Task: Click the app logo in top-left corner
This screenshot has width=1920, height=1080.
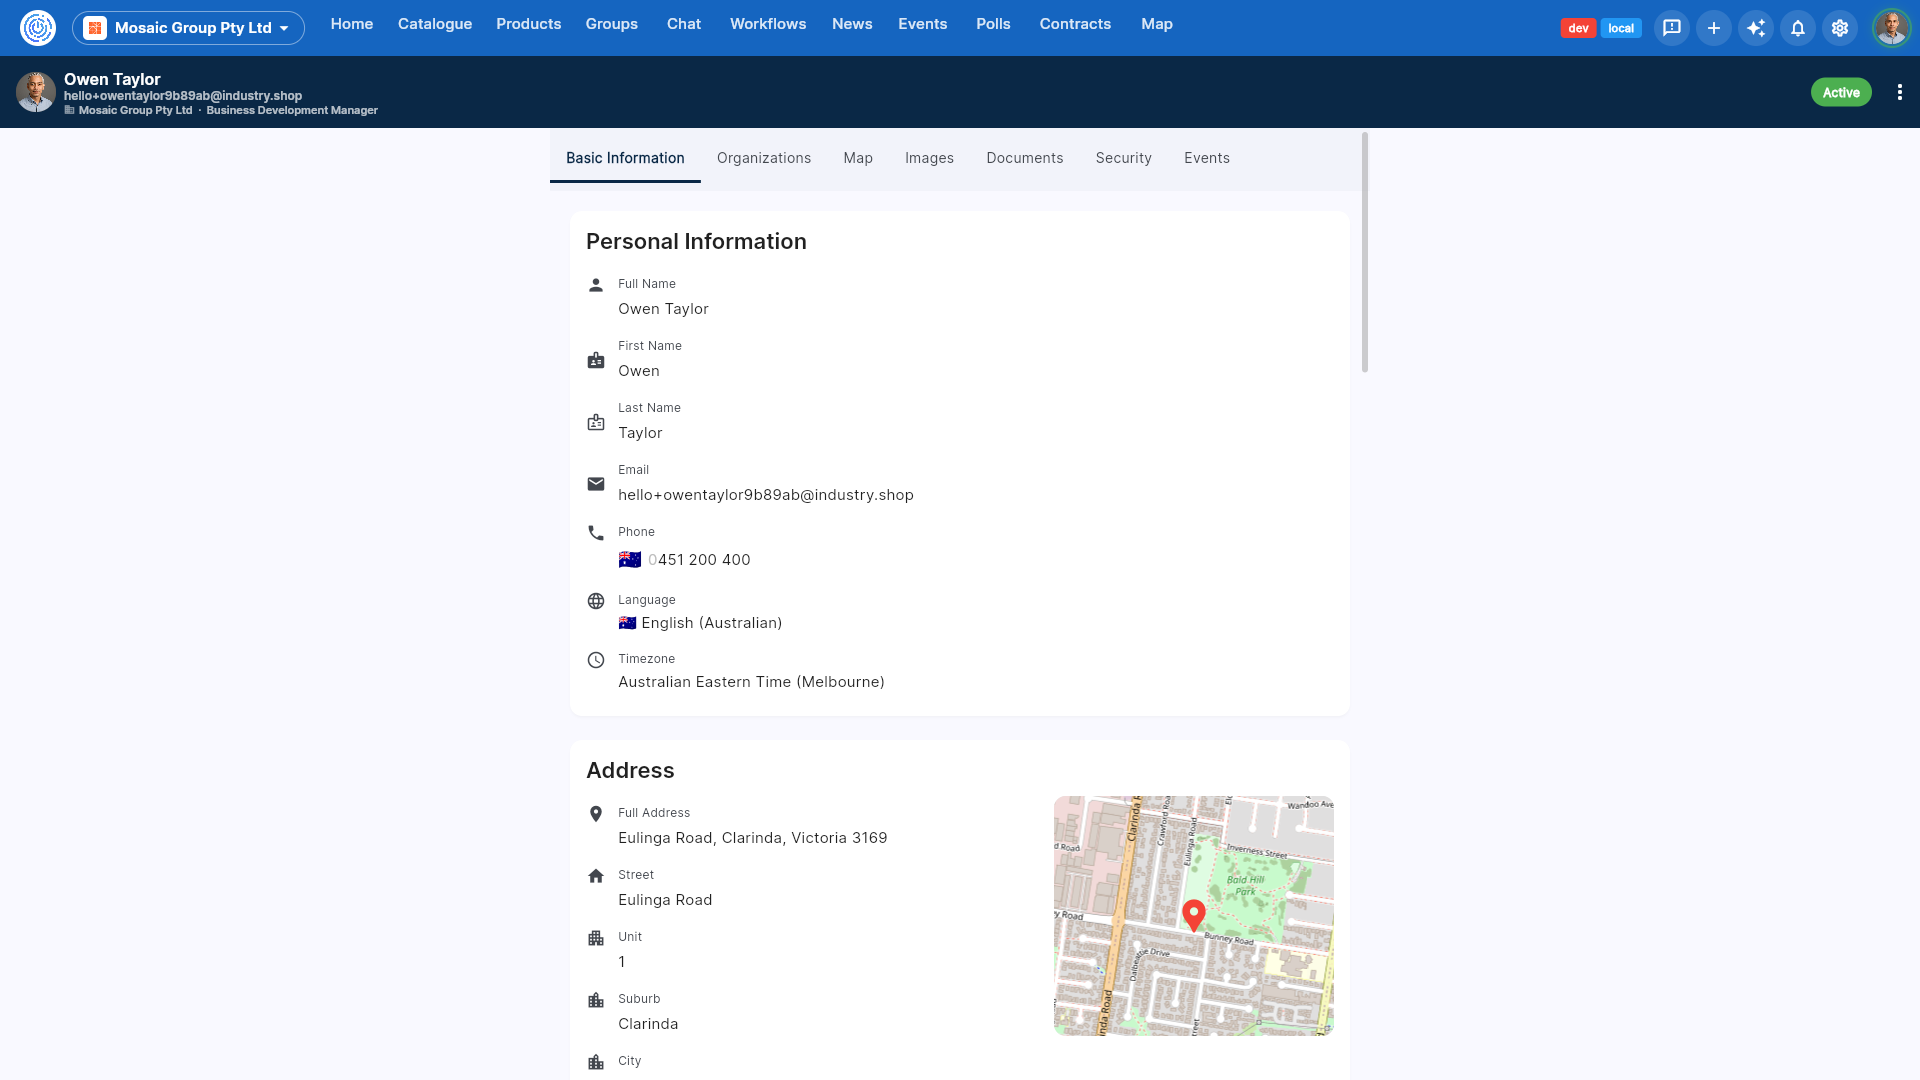Action: (38, 28)
